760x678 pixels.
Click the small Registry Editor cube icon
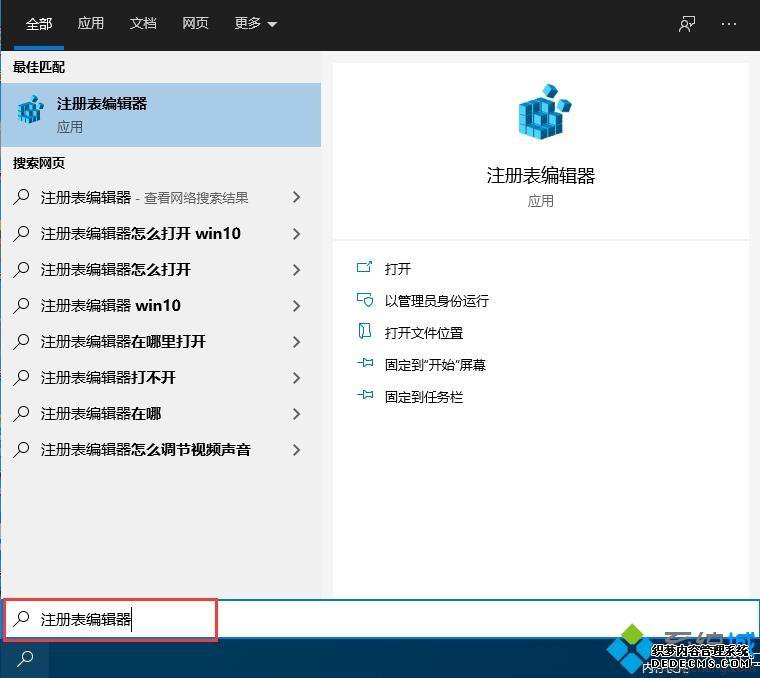click(31, 110)
